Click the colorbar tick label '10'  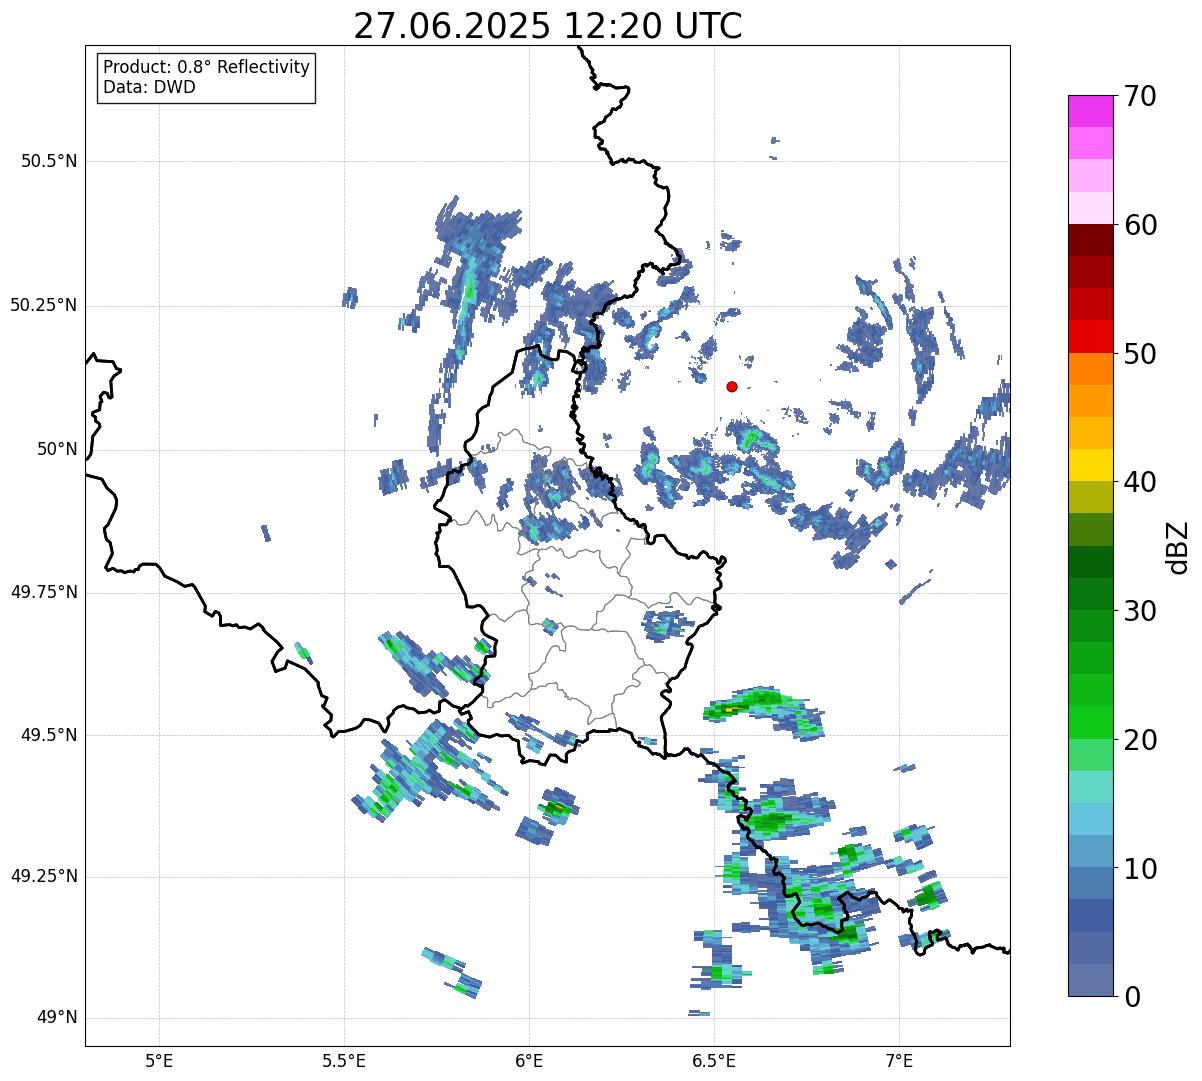click(1140, 869)
